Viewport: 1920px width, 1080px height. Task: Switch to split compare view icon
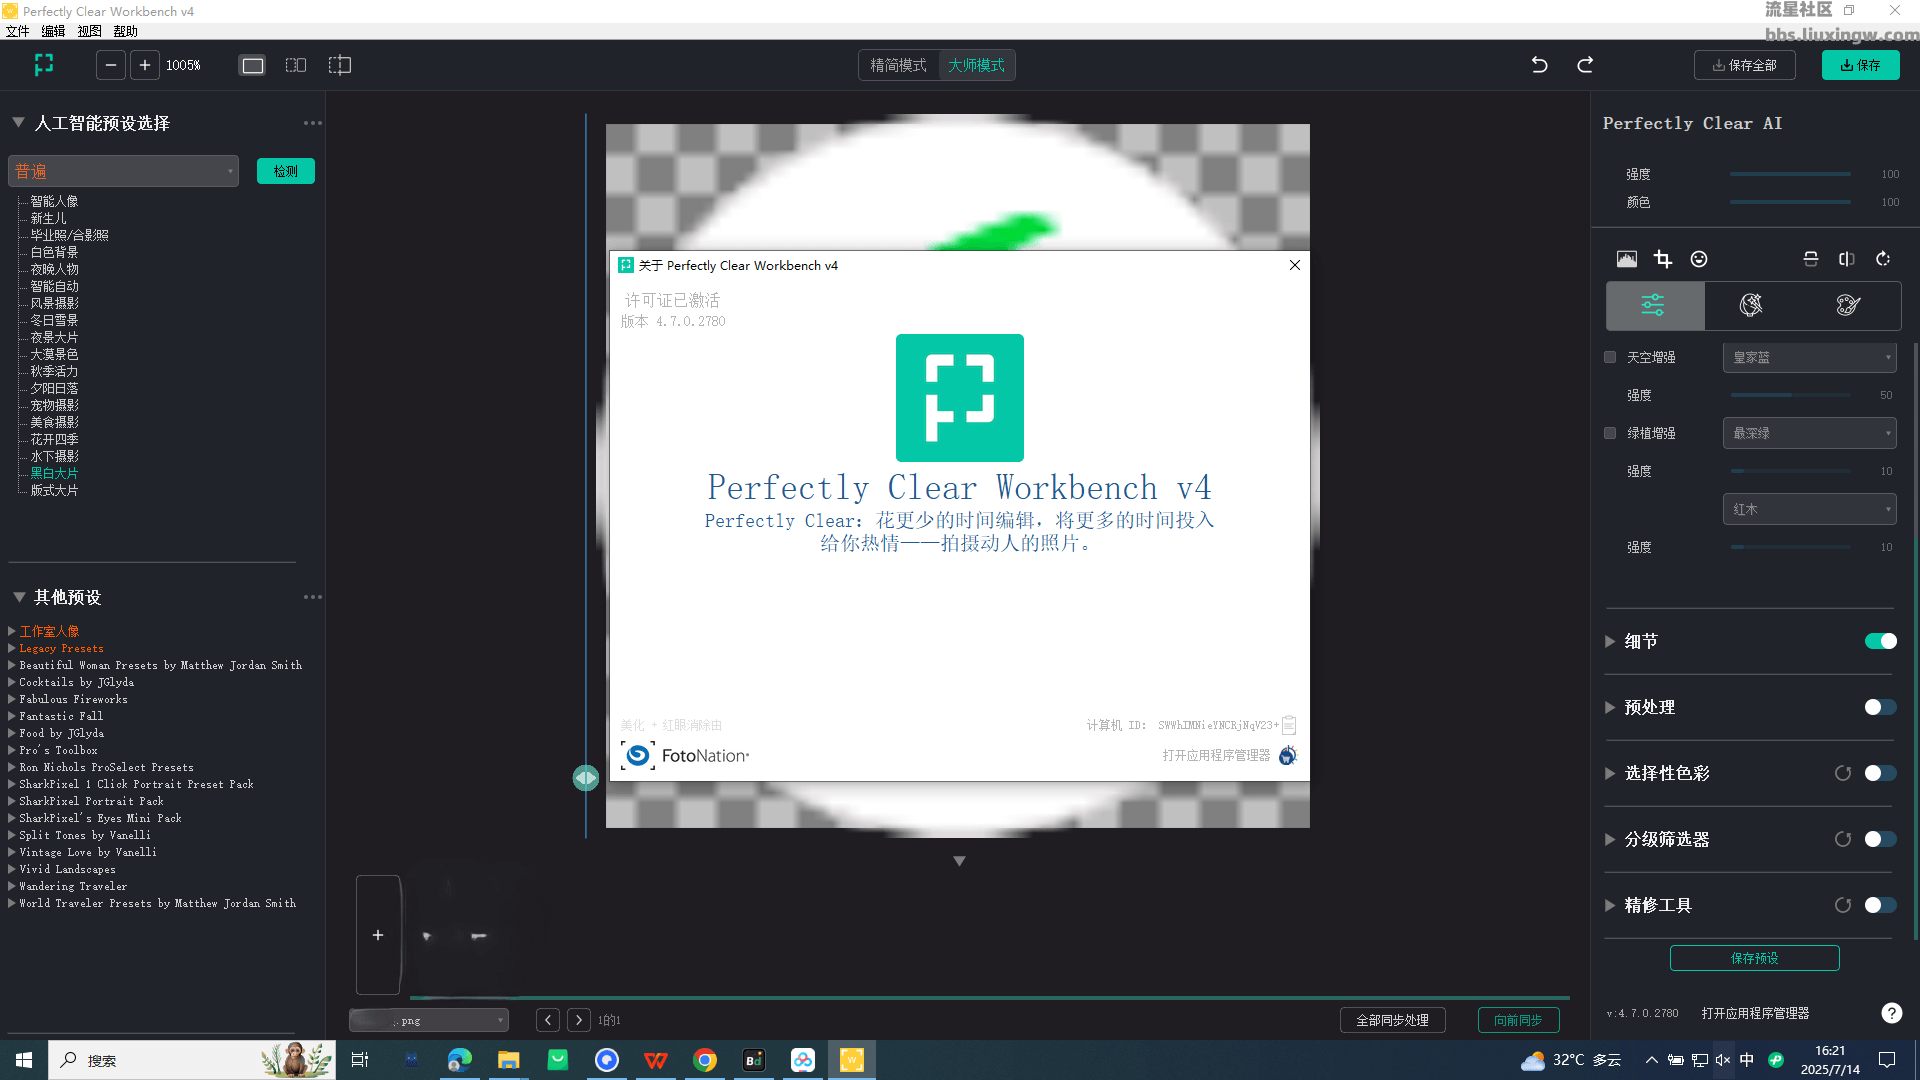coord(340,65)
